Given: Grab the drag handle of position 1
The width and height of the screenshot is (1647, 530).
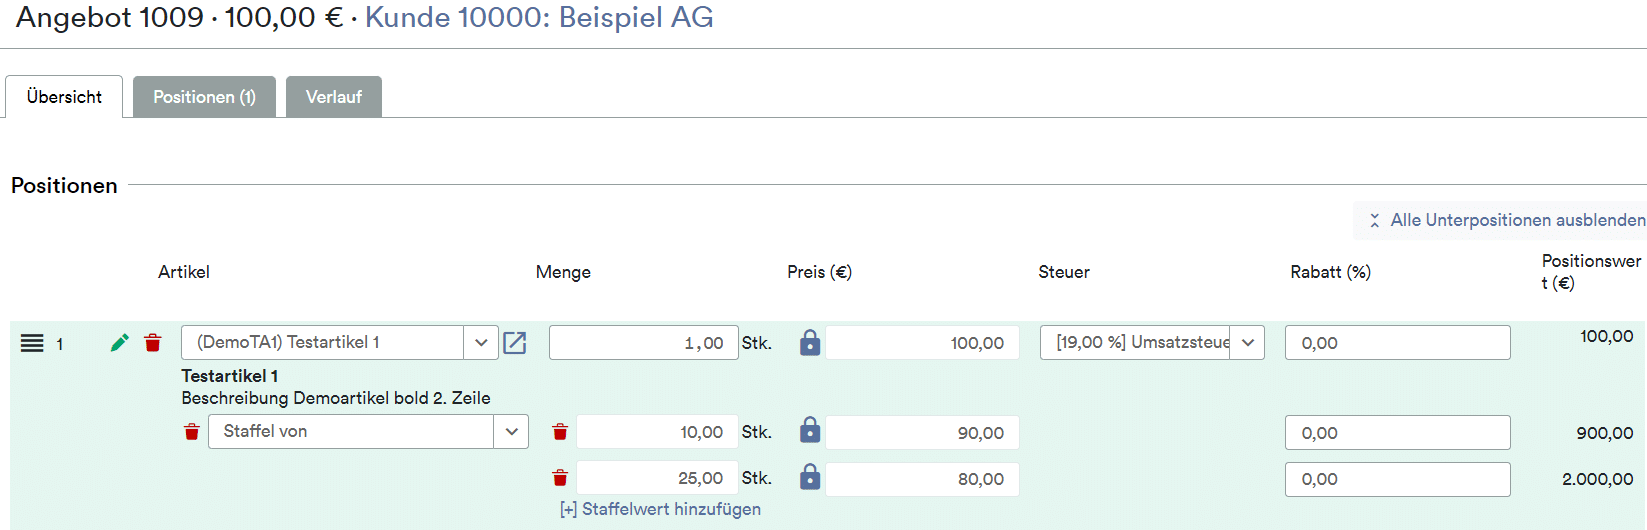Looking at the screenshot, I should (32, 343).
